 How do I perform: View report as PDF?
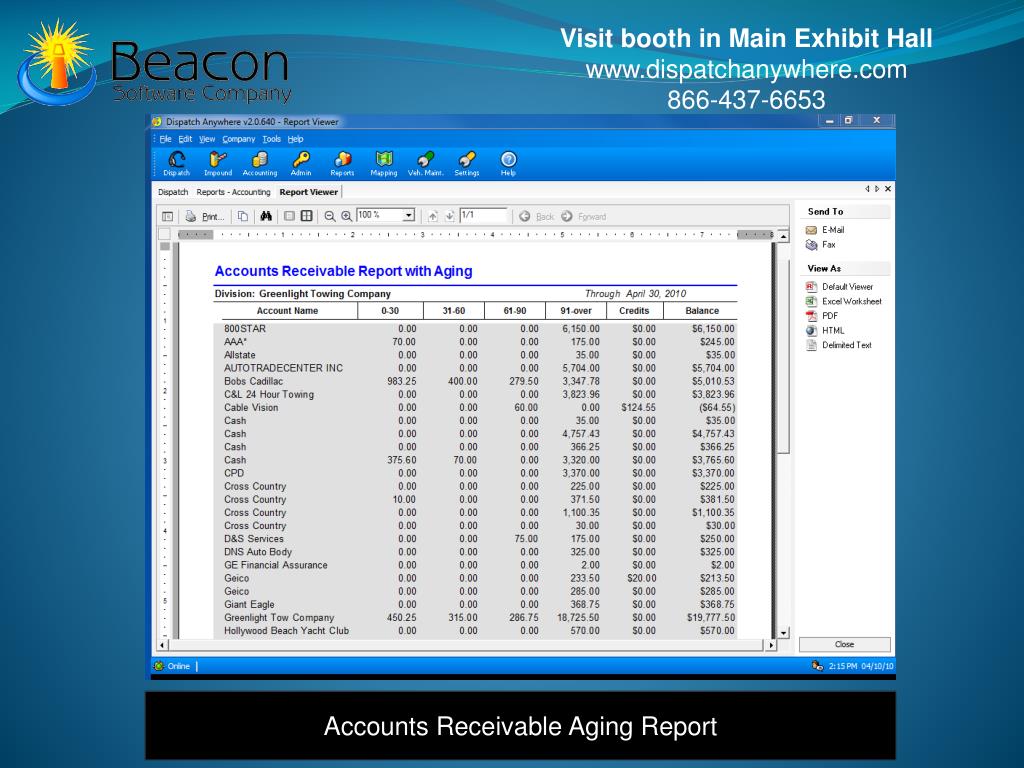click(x=822, y=316)
